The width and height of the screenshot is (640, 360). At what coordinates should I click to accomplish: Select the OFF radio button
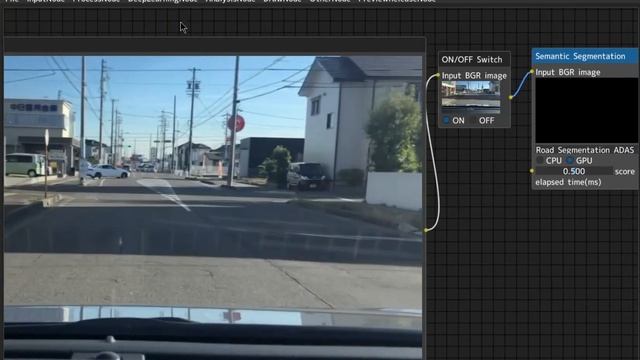474,120
